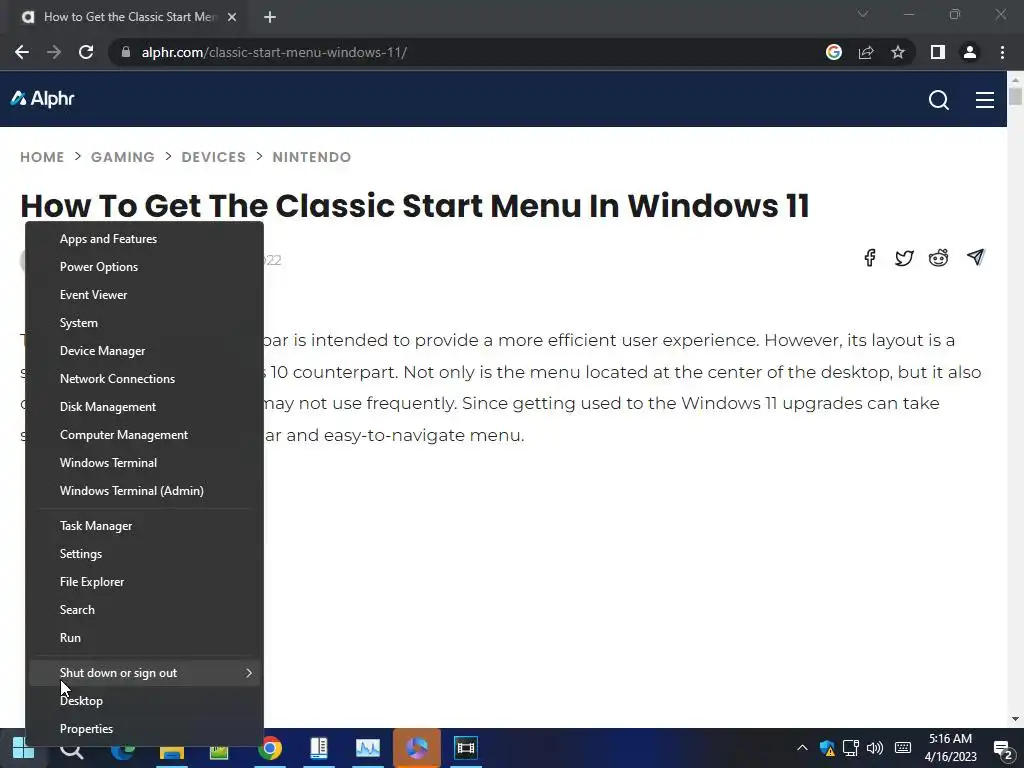Launch Device Manager
The image size is (1024, 768).
[144, 351]
